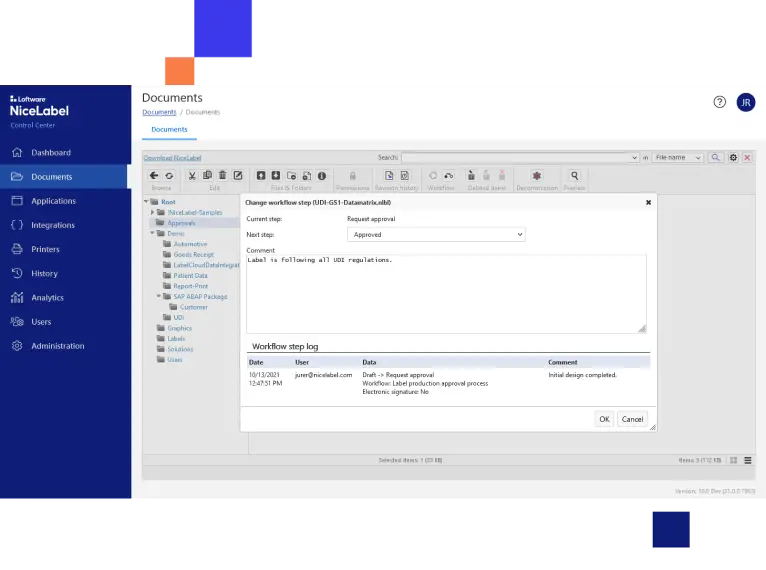Select the Documents tab
Screen dimensions: 766x570
pos(169,129)
